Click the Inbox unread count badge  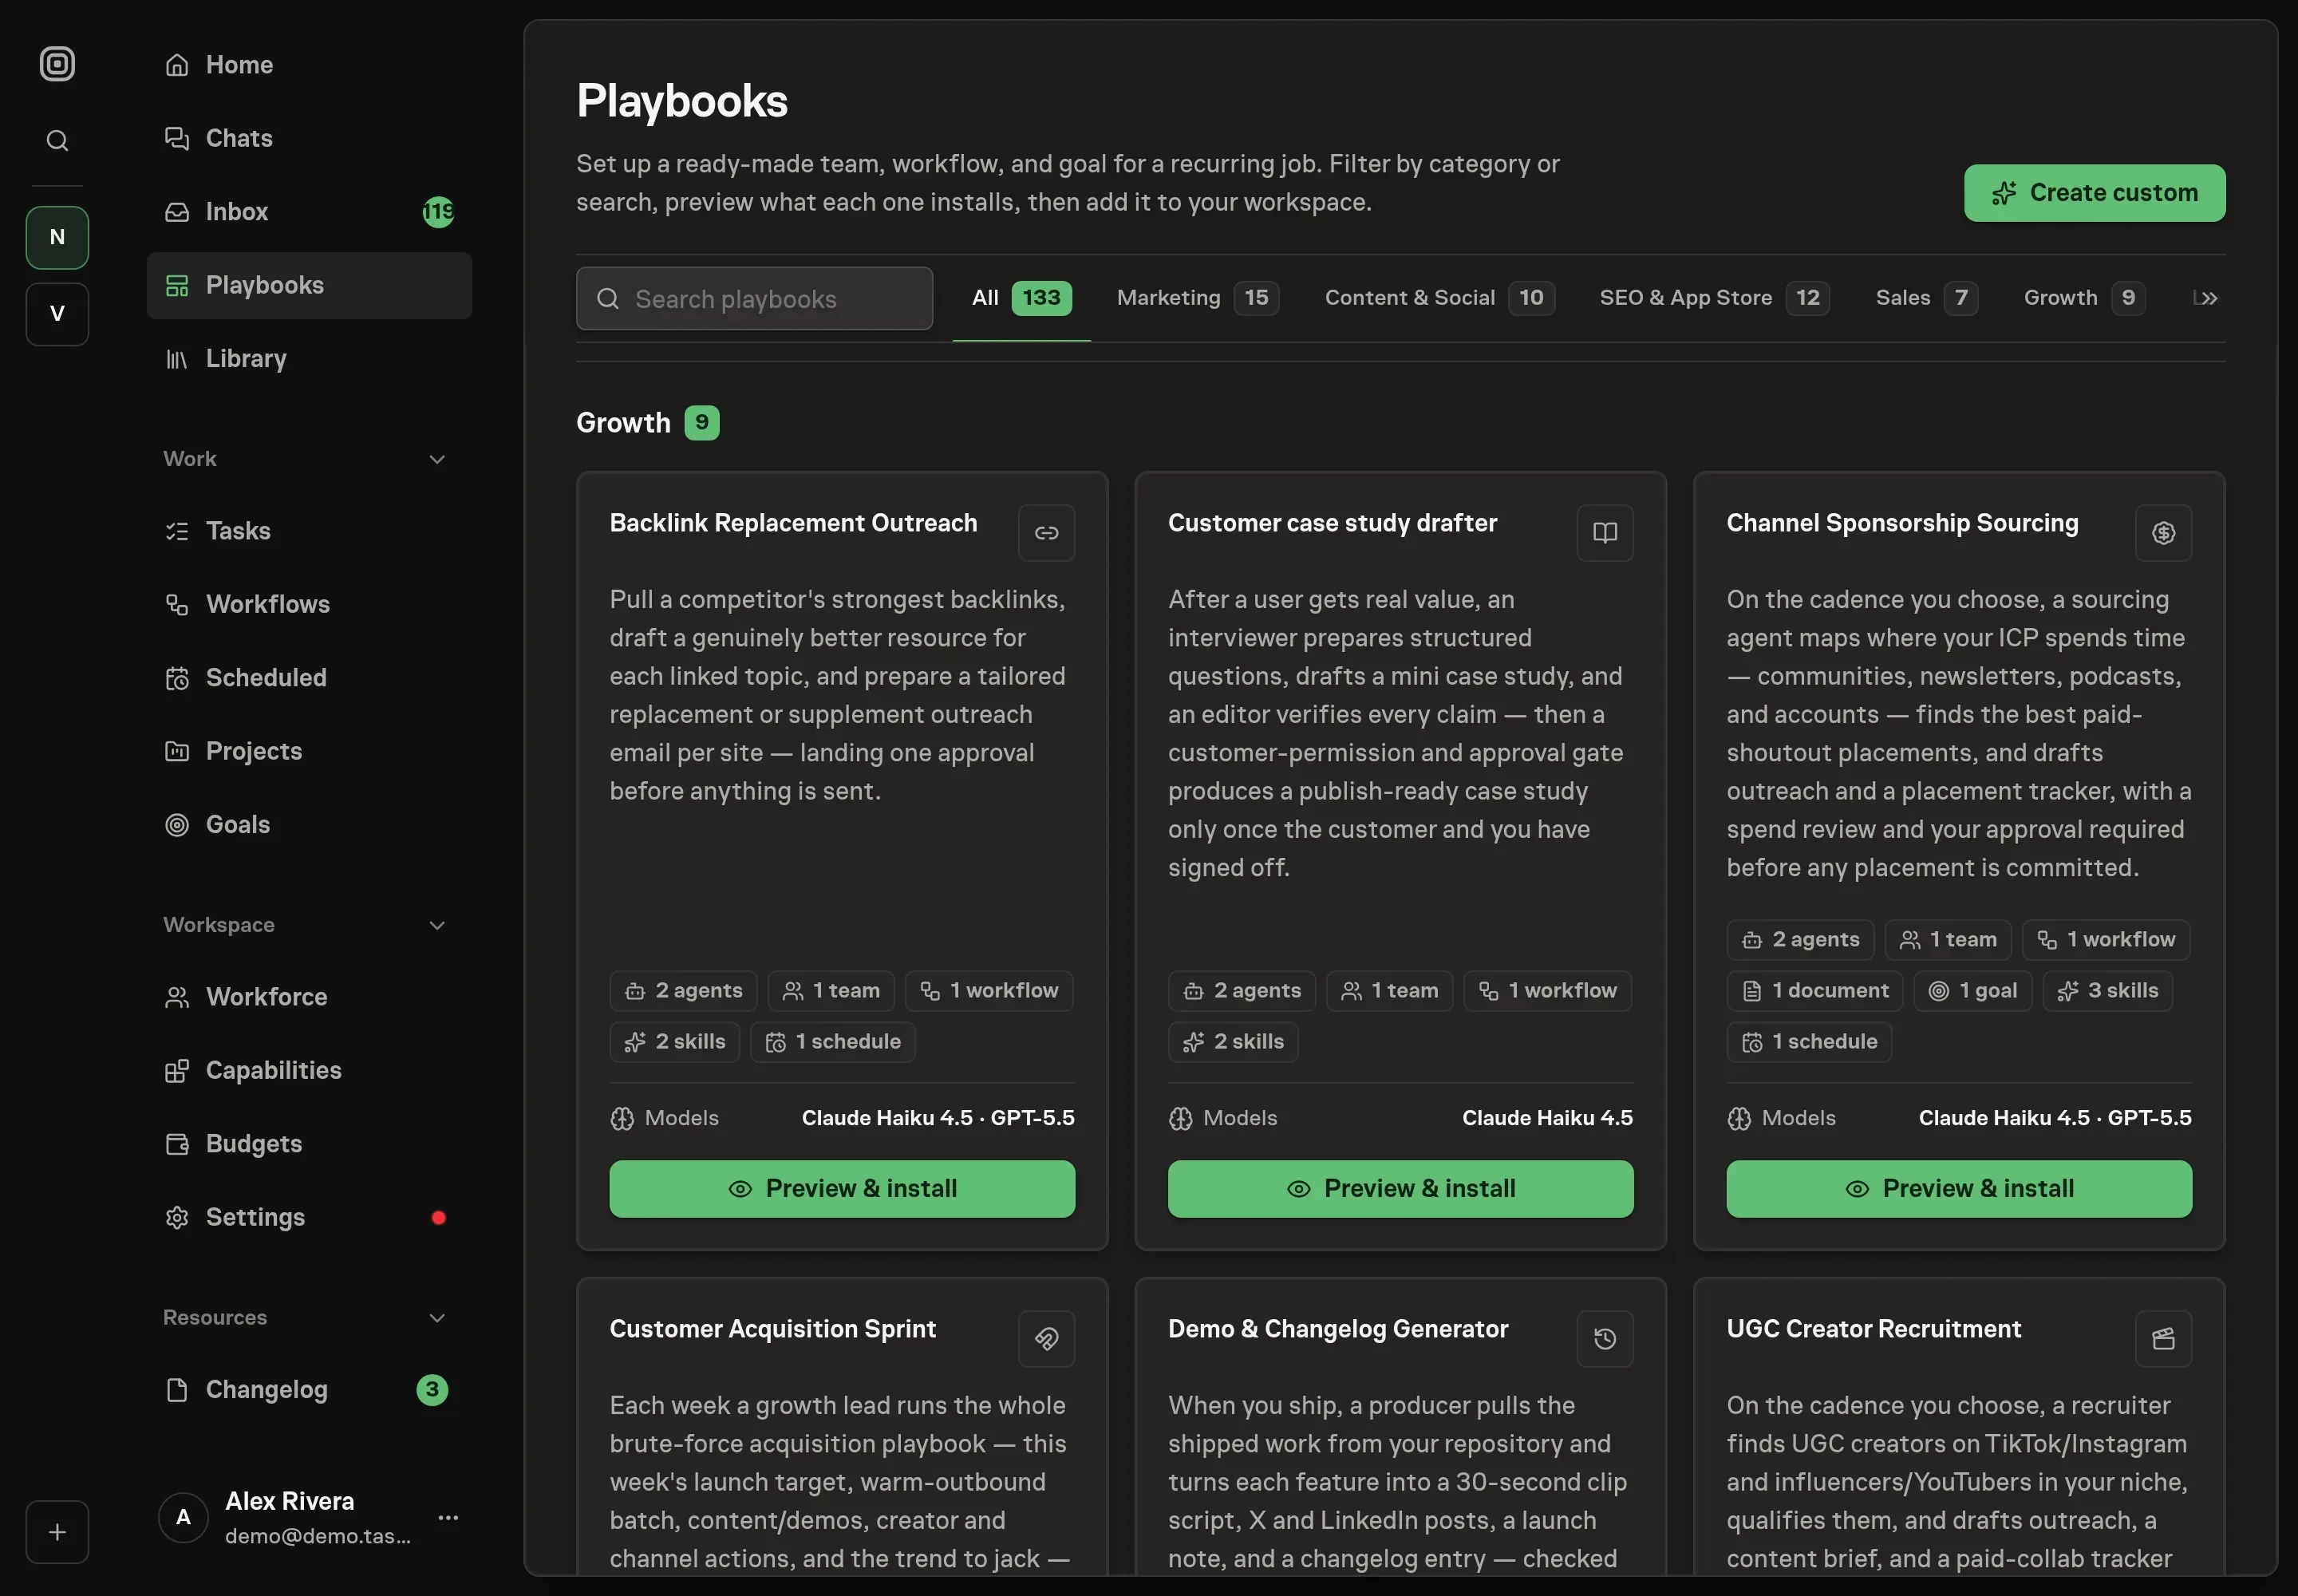(438, 212)
